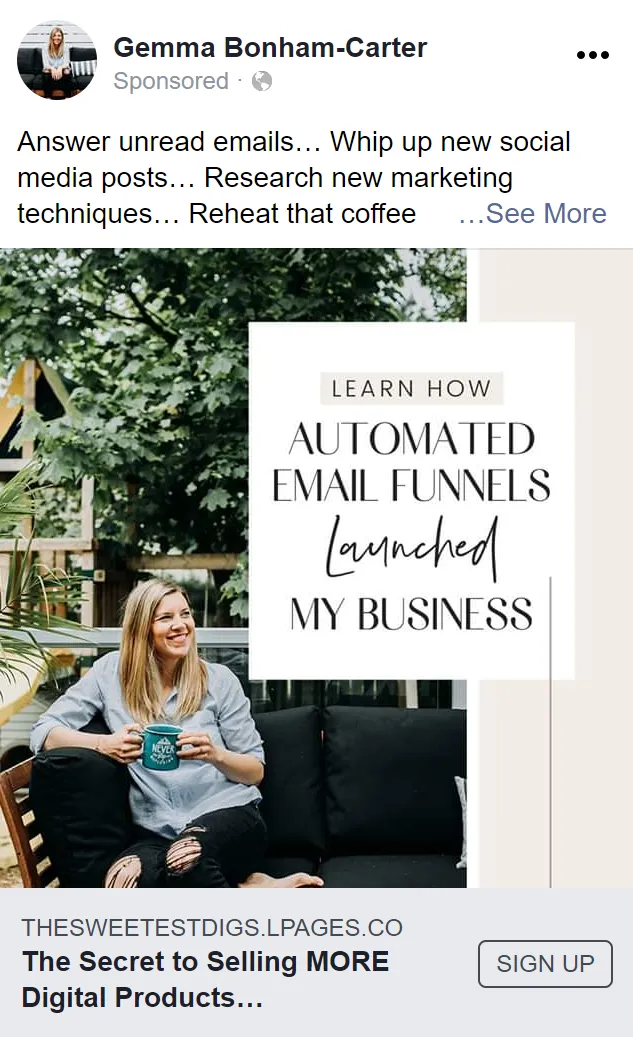The height and width of the screenshot is (1037, 633).
Task: Click the handwritten 'Launched' word
Action: click(411, 548)
